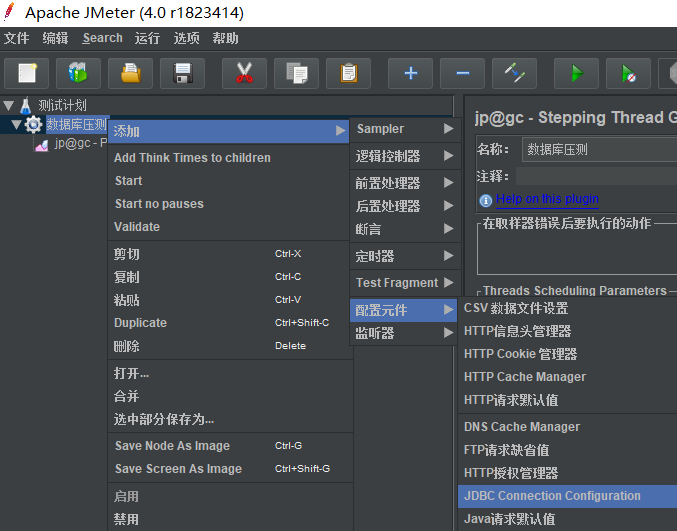Open the 配置元件 submenu
Image resolution: width=677 pixels, height=531 pixels.
tap(403, 310)
